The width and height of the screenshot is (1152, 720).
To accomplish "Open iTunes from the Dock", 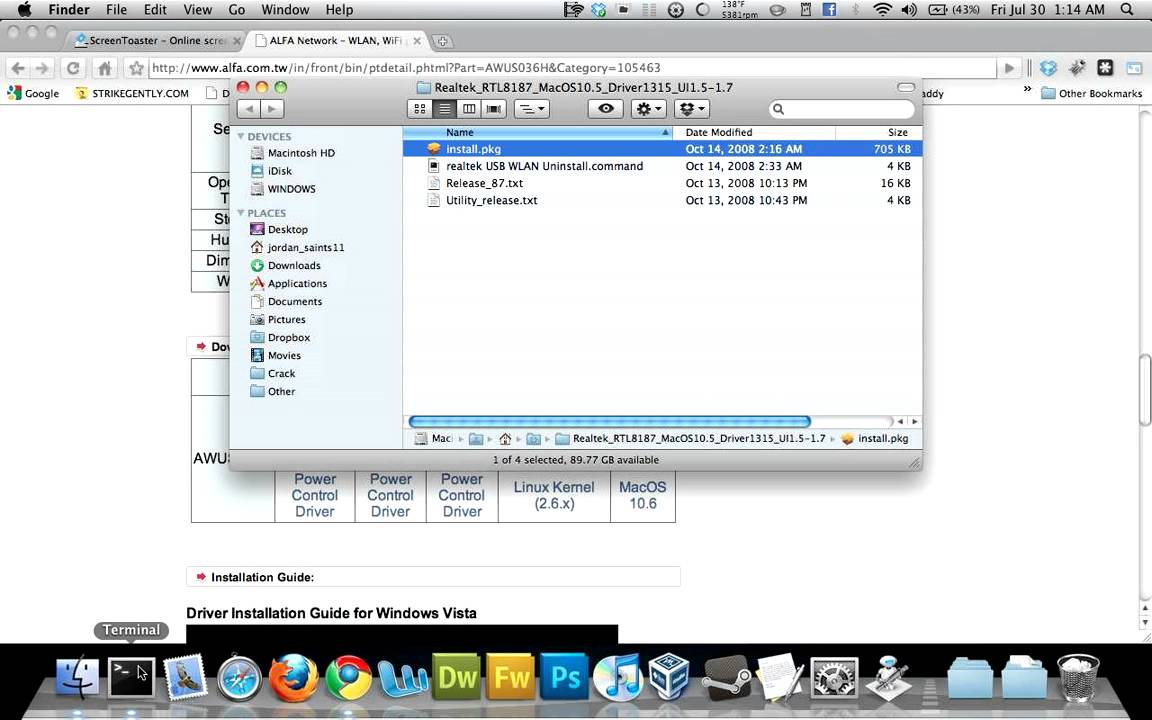I will (618, 678).
